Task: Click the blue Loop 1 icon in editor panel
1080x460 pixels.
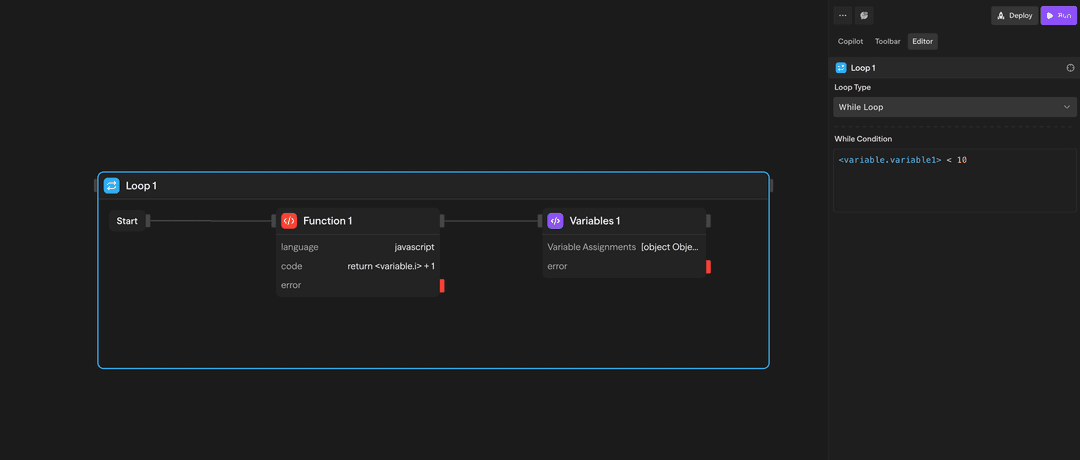Action: pos(841,68)
